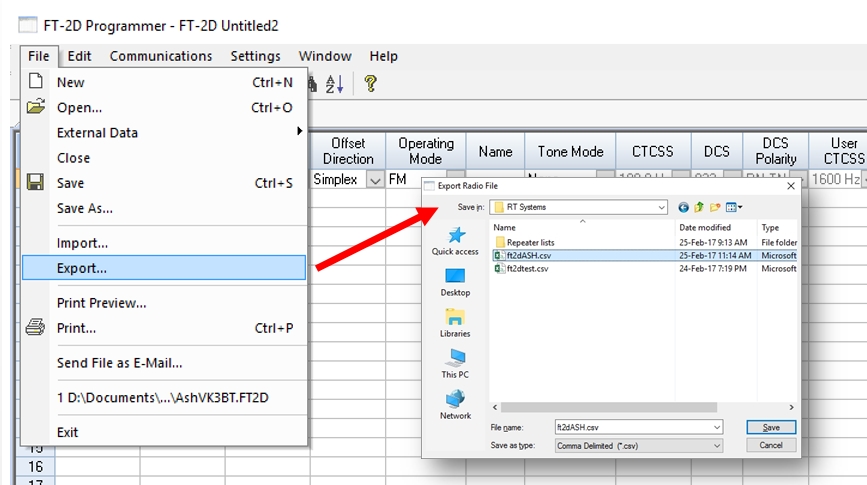
Task: Open the File menu
Action: click(38, 56)
